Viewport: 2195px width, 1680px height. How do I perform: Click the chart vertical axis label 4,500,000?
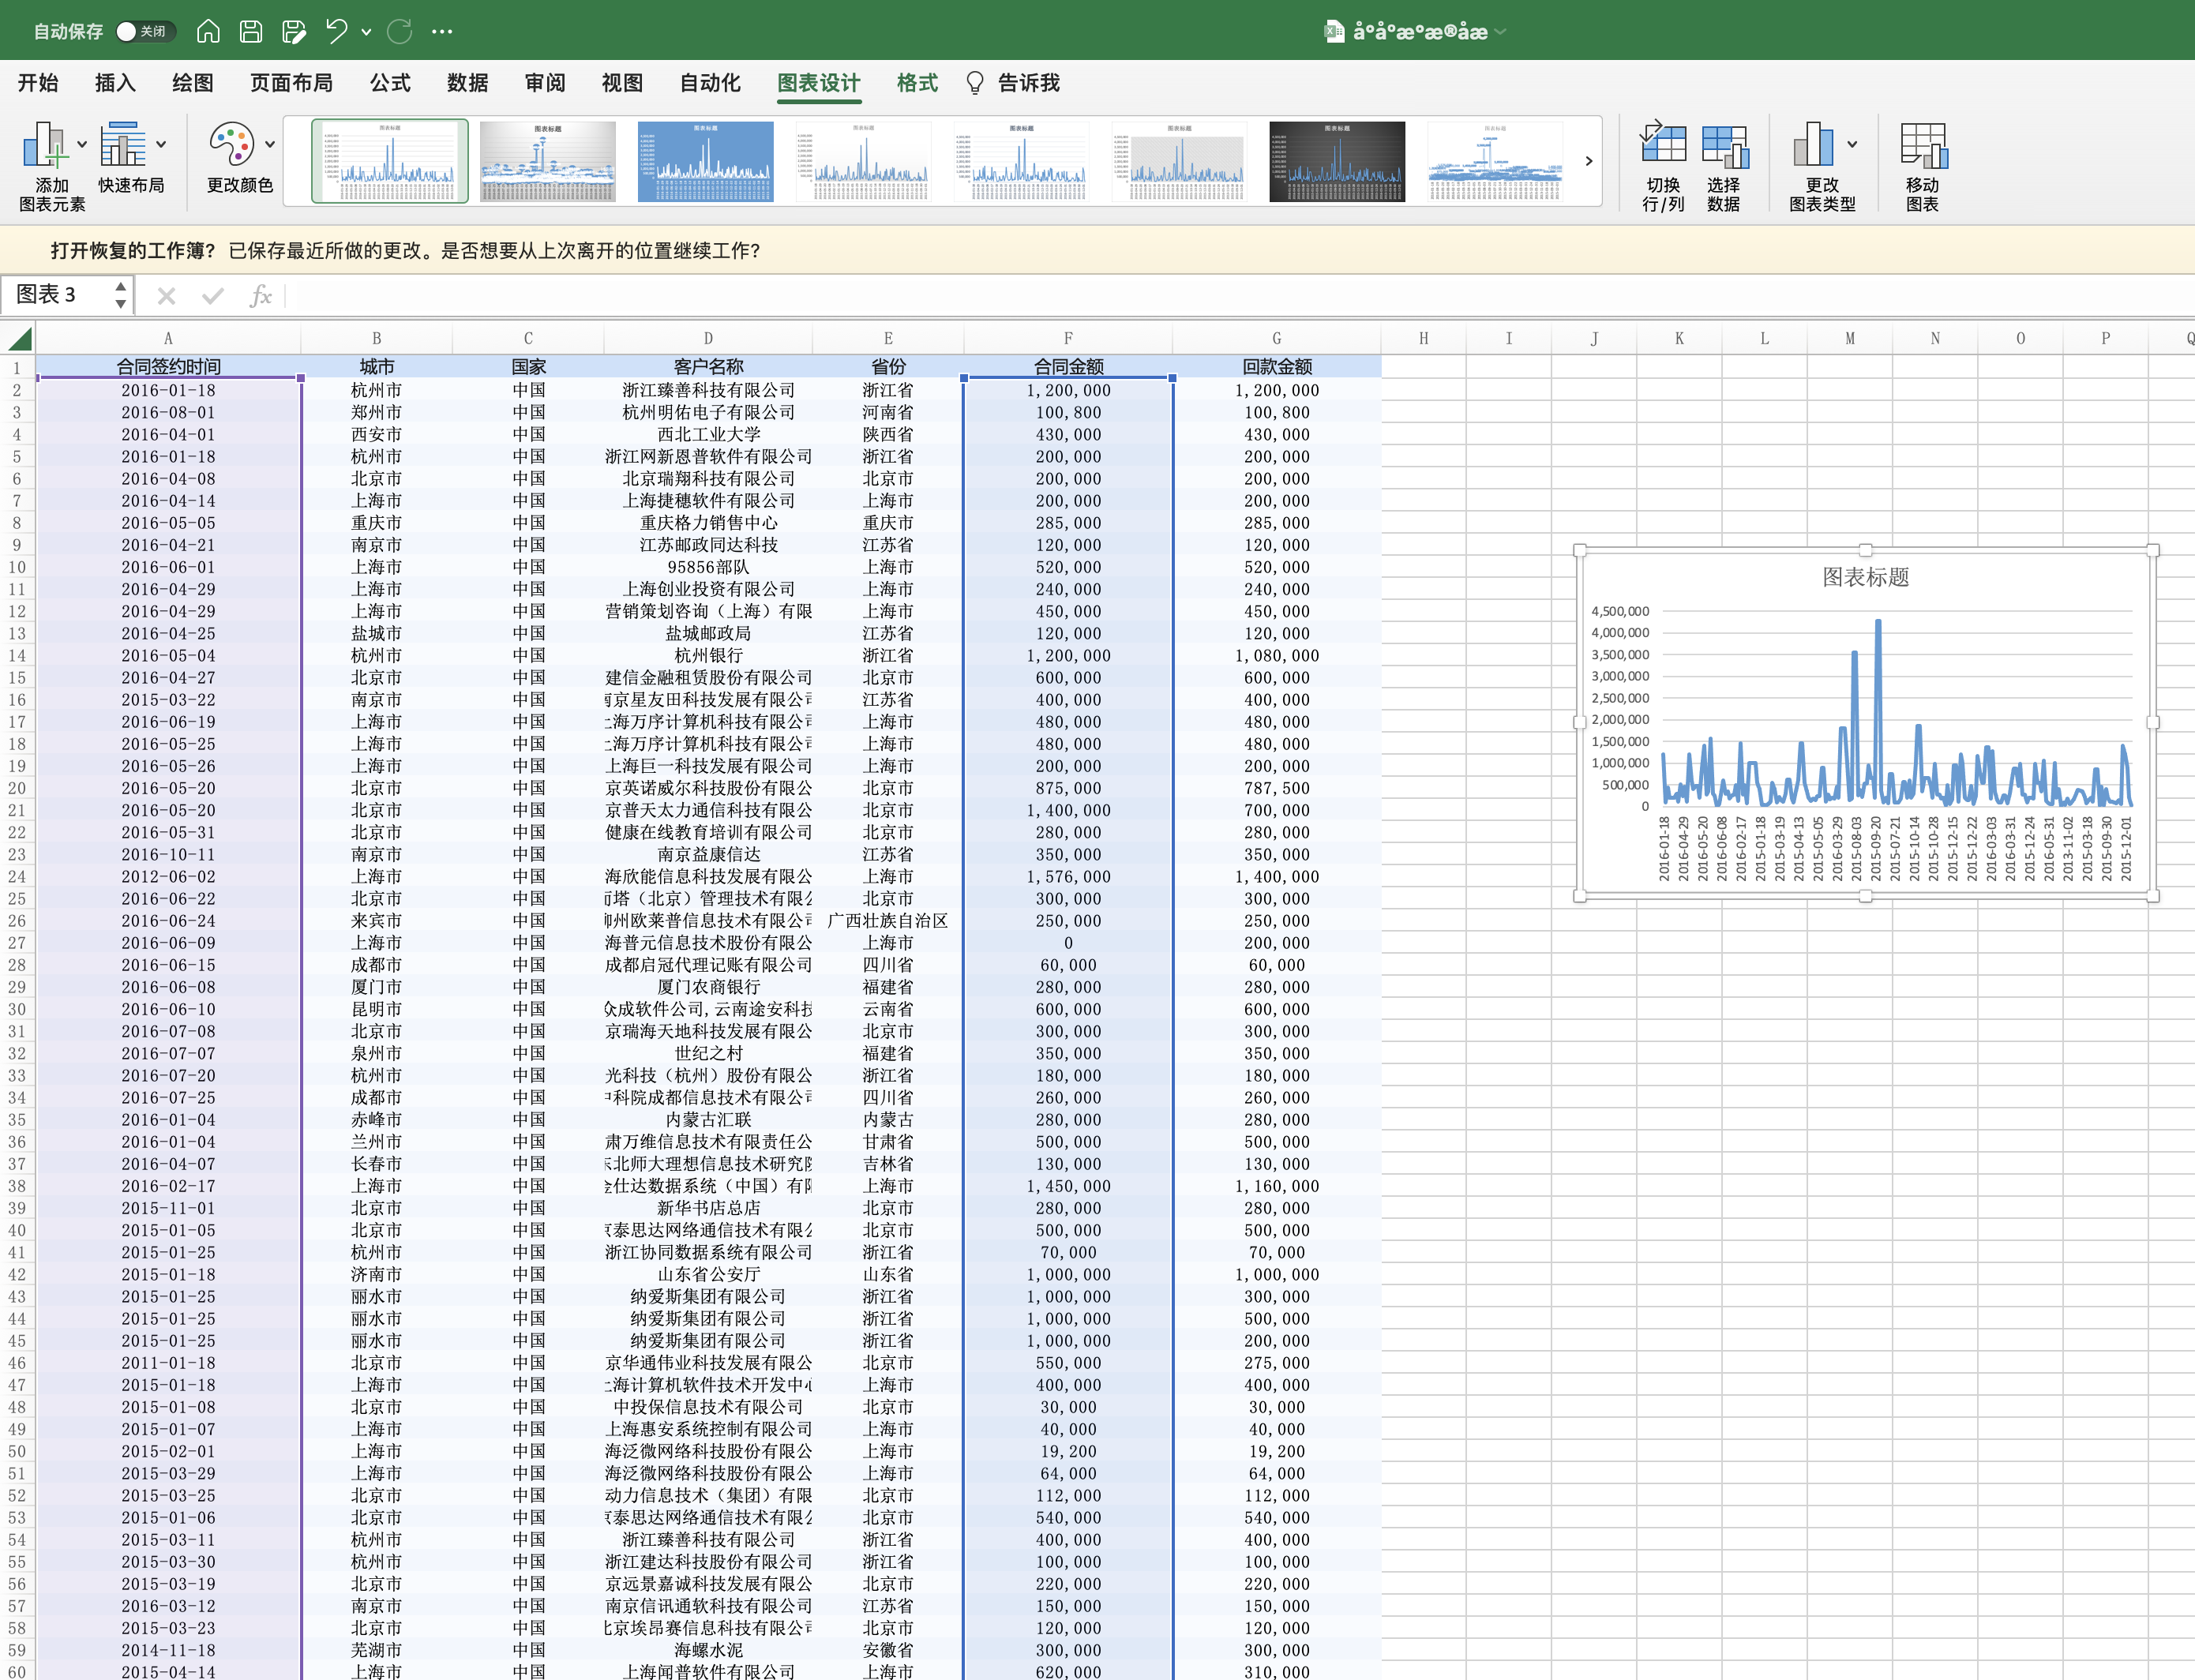[x=1620, y=611]
